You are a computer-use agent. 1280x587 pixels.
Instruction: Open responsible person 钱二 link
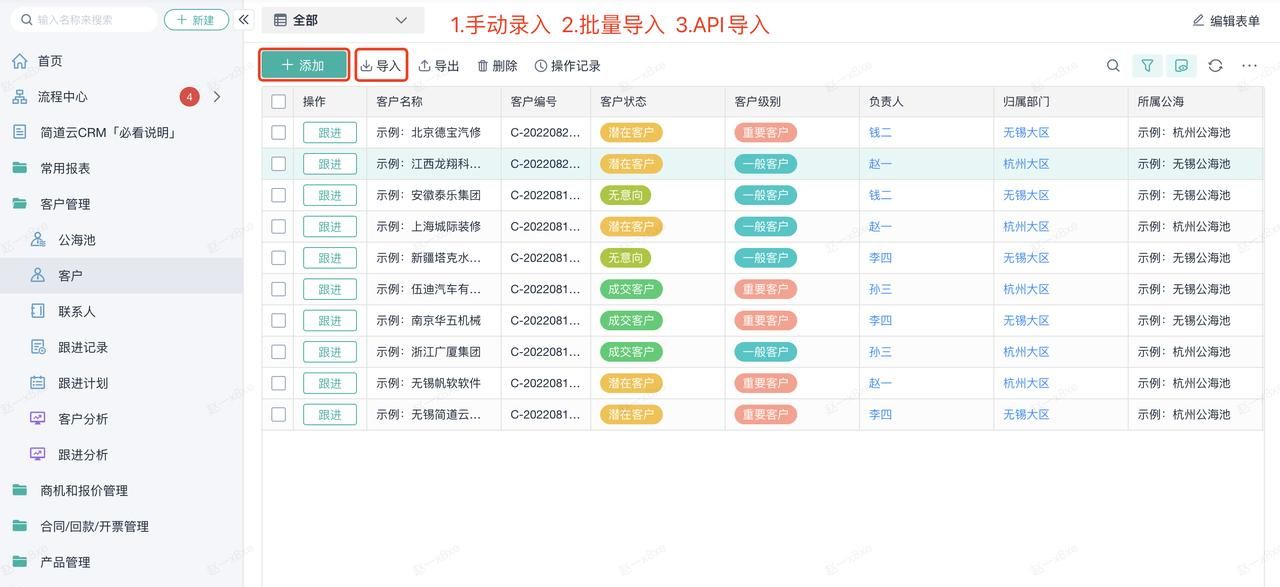point(879,132)
